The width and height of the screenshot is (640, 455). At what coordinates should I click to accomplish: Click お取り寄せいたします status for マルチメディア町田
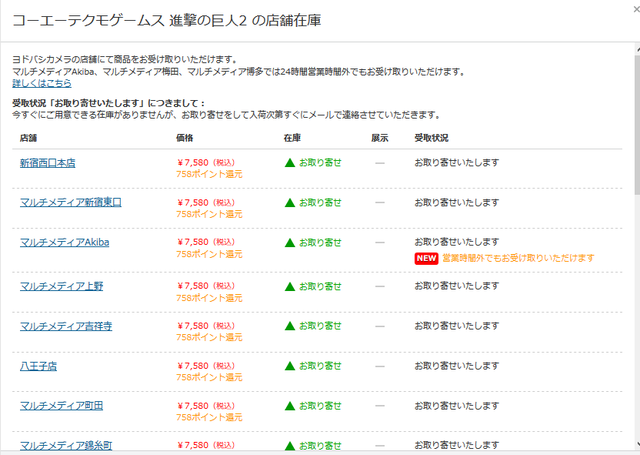(x=457, y=406)
